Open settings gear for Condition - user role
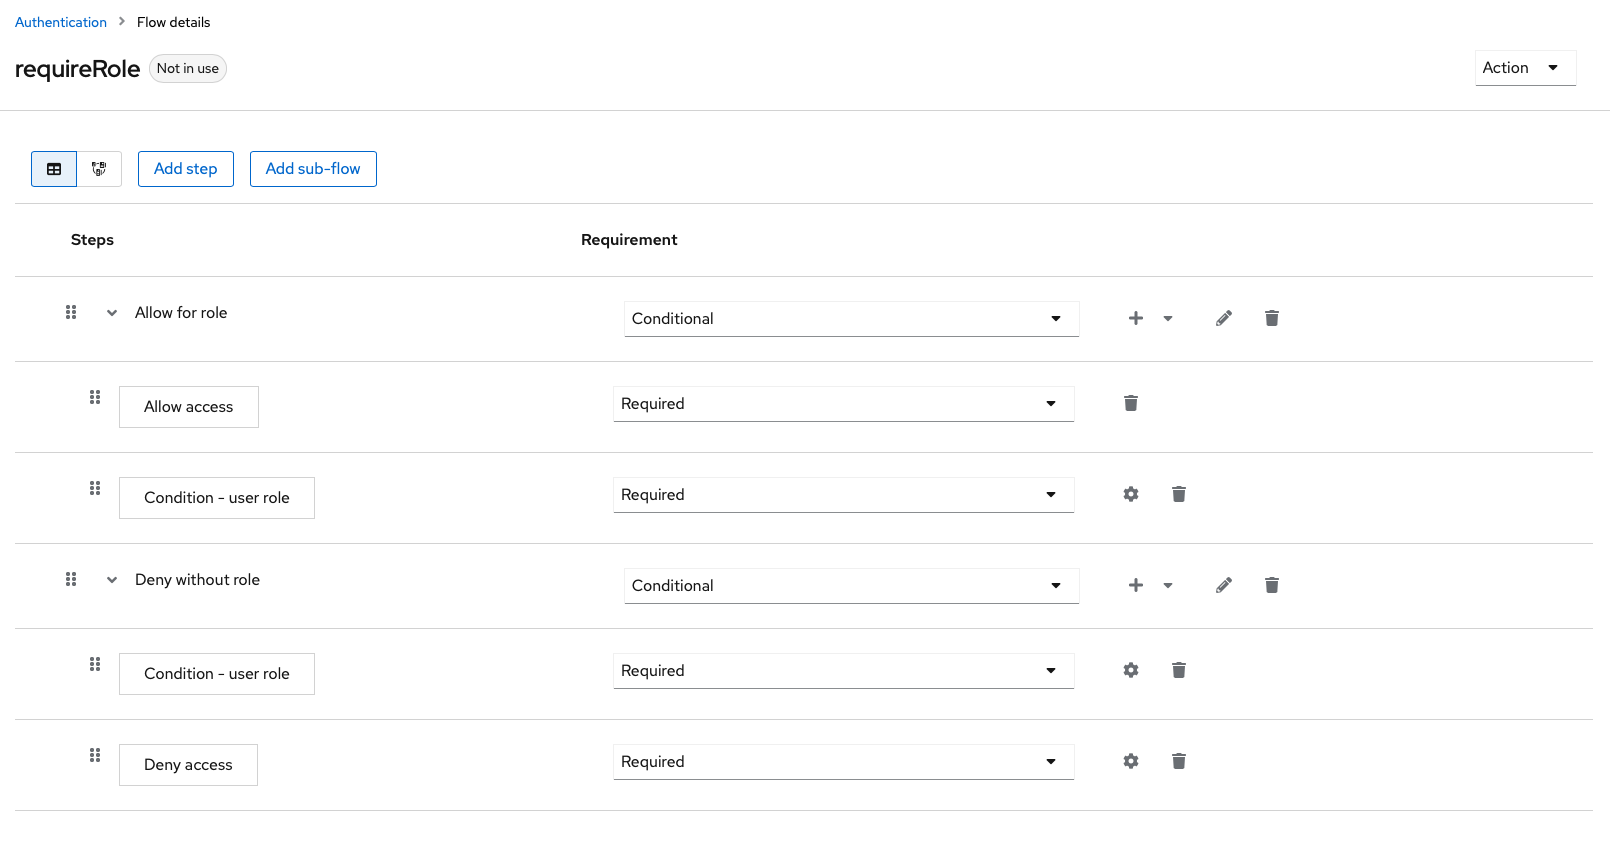The width and height of the screenshot is (1610, 851). click(1130, 494)
